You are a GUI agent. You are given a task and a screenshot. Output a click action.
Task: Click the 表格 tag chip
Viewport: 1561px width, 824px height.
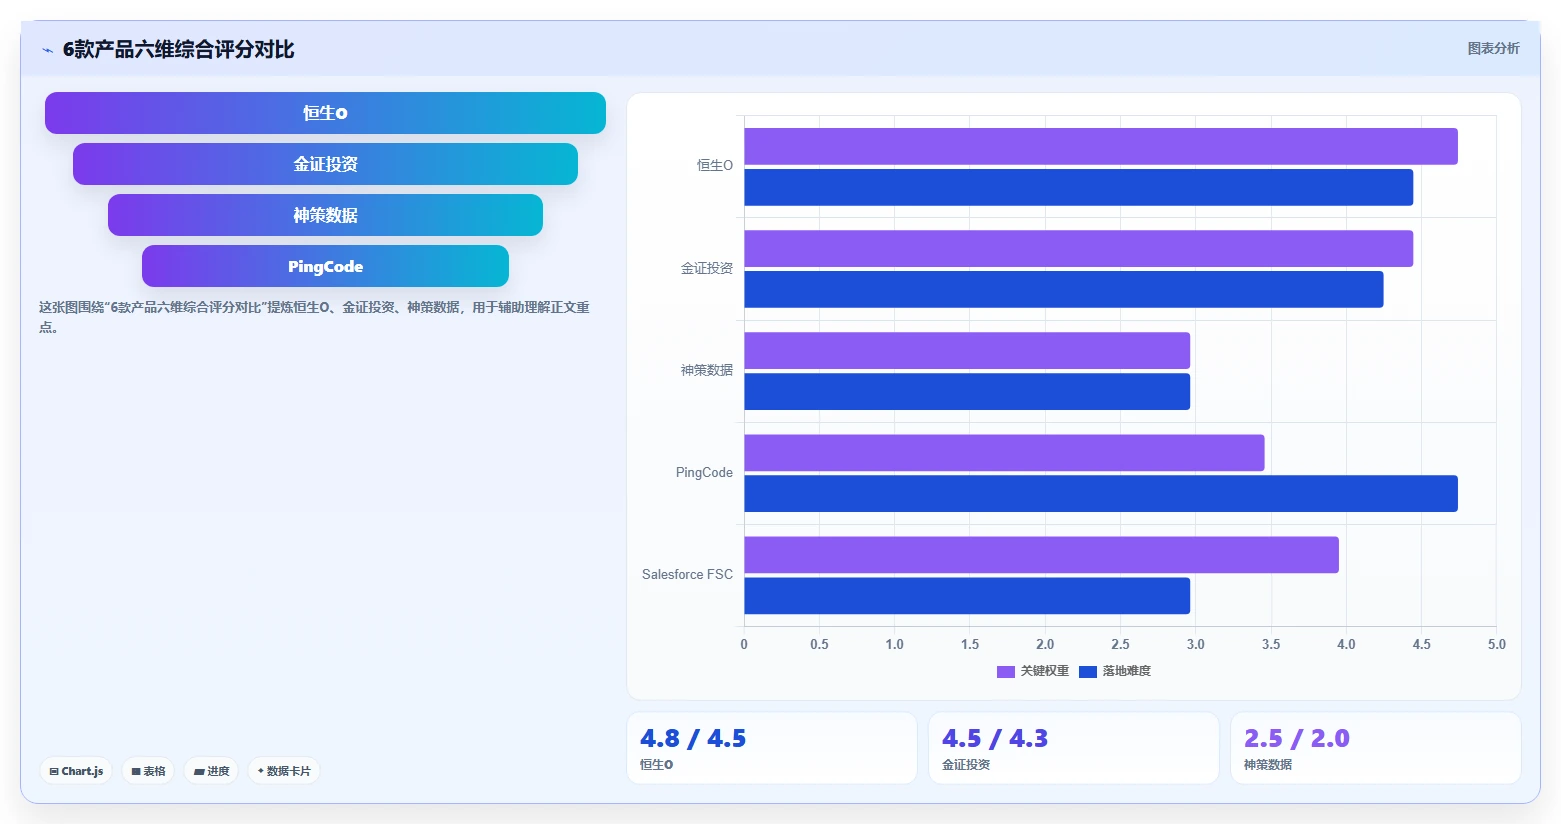(148, 771)
